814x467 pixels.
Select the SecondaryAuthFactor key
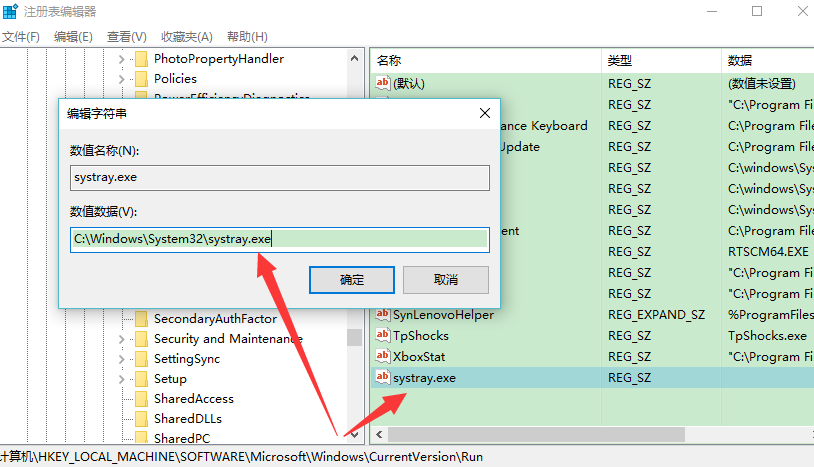[x=215, y=319]
